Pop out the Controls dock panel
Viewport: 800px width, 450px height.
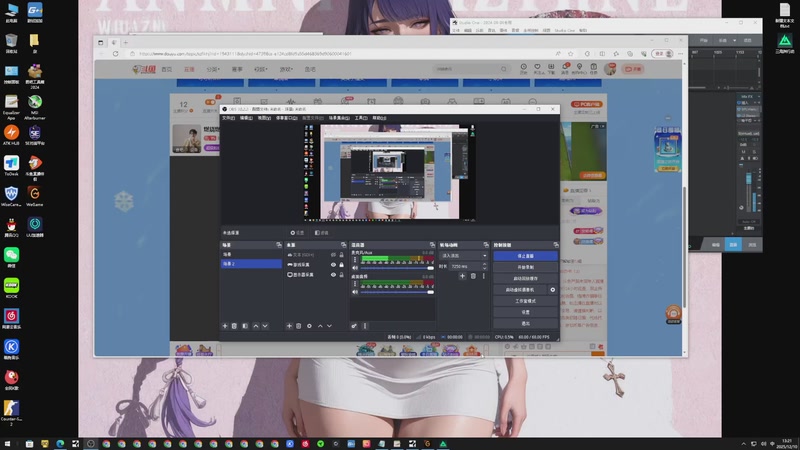click(556, 245)
